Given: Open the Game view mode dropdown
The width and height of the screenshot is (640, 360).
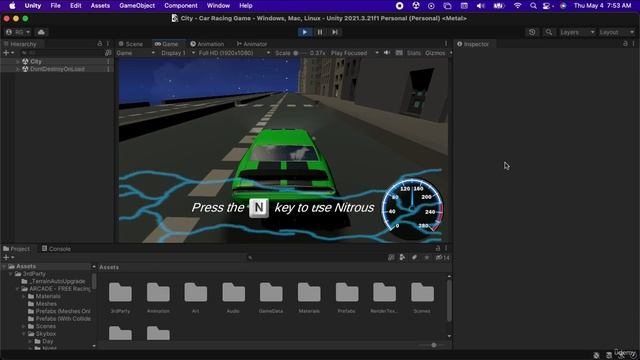Looking at the screenshot, I should [x=136, y=53].
